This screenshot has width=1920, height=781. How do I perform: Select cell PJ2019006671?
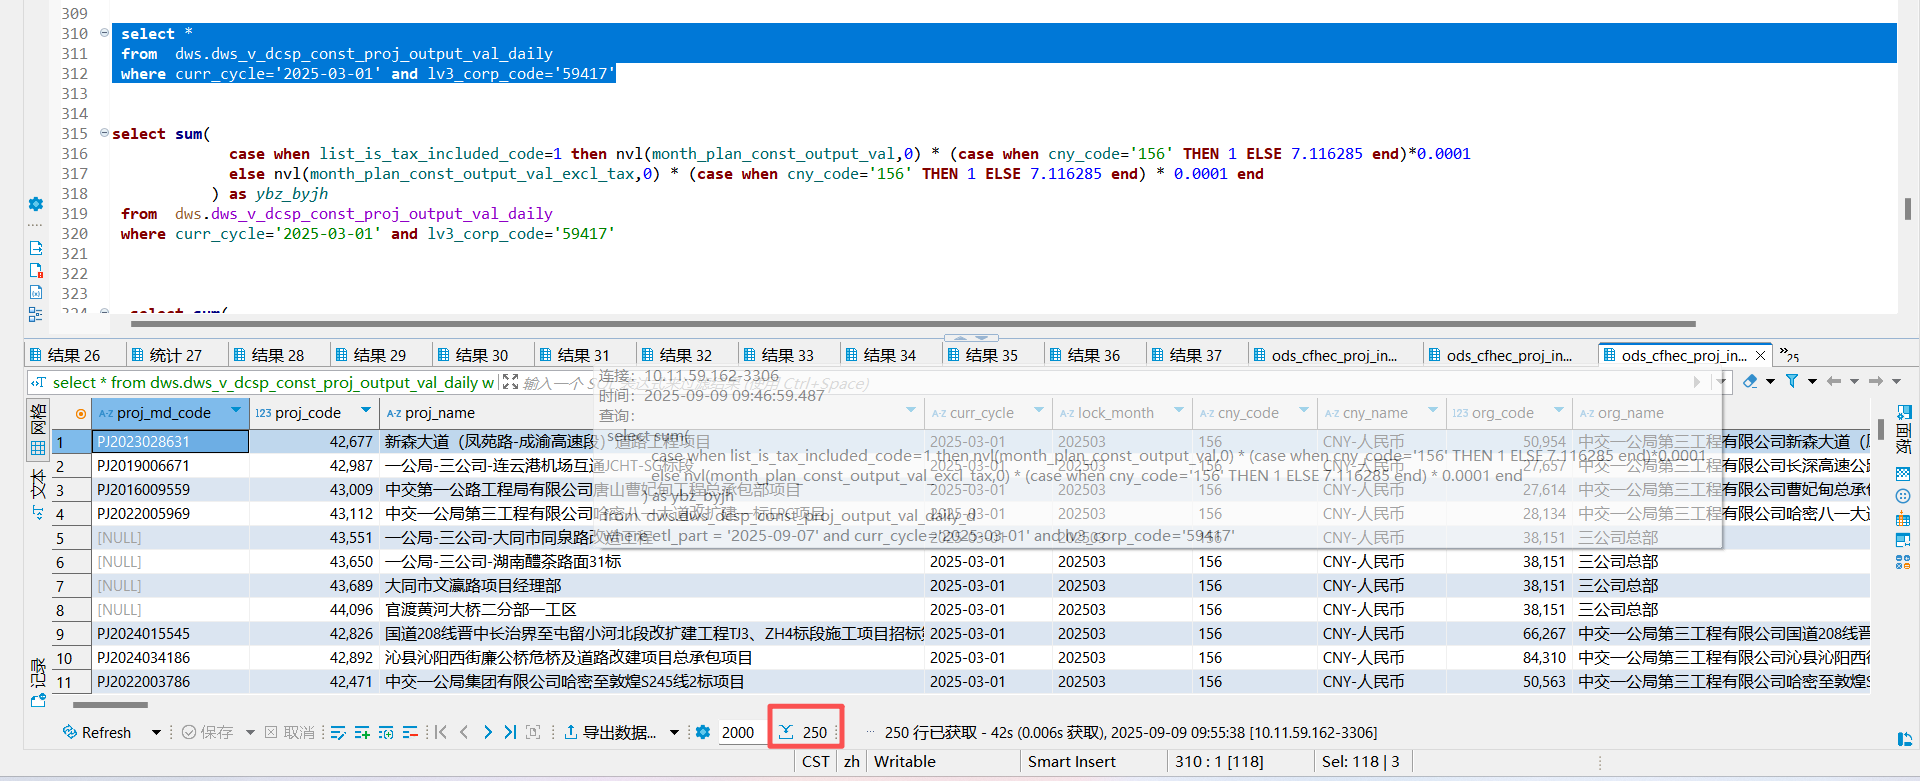click(x=170, y=466)
